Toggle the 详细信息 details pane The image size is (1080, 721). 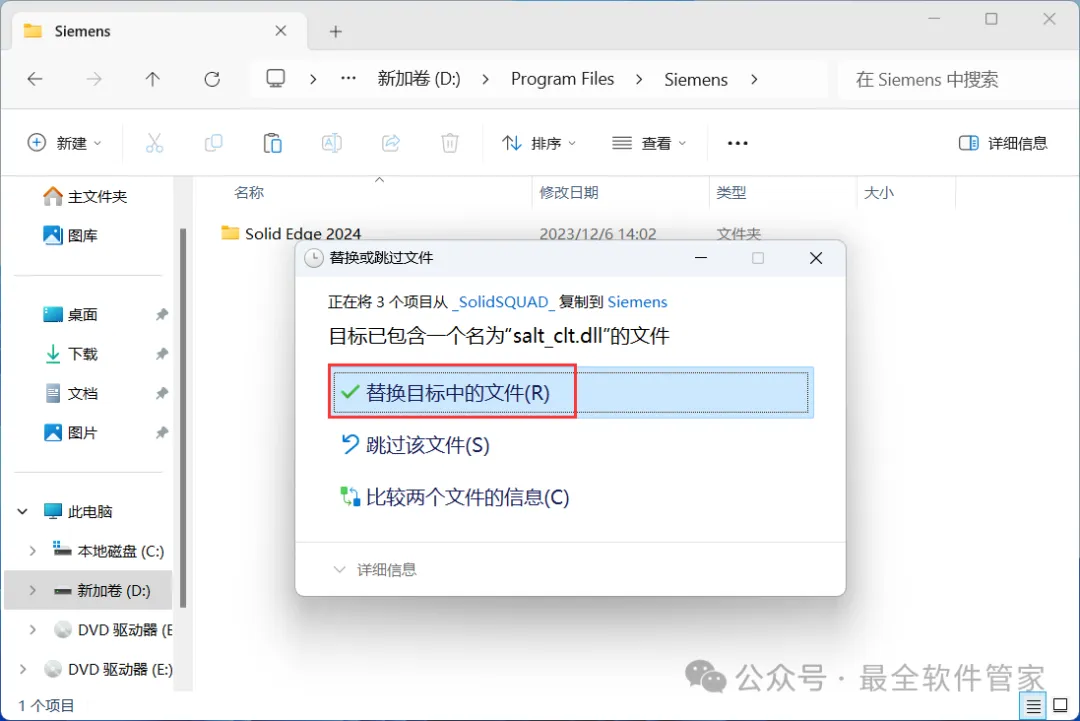pyautogui.click(x=1003, y=143)
